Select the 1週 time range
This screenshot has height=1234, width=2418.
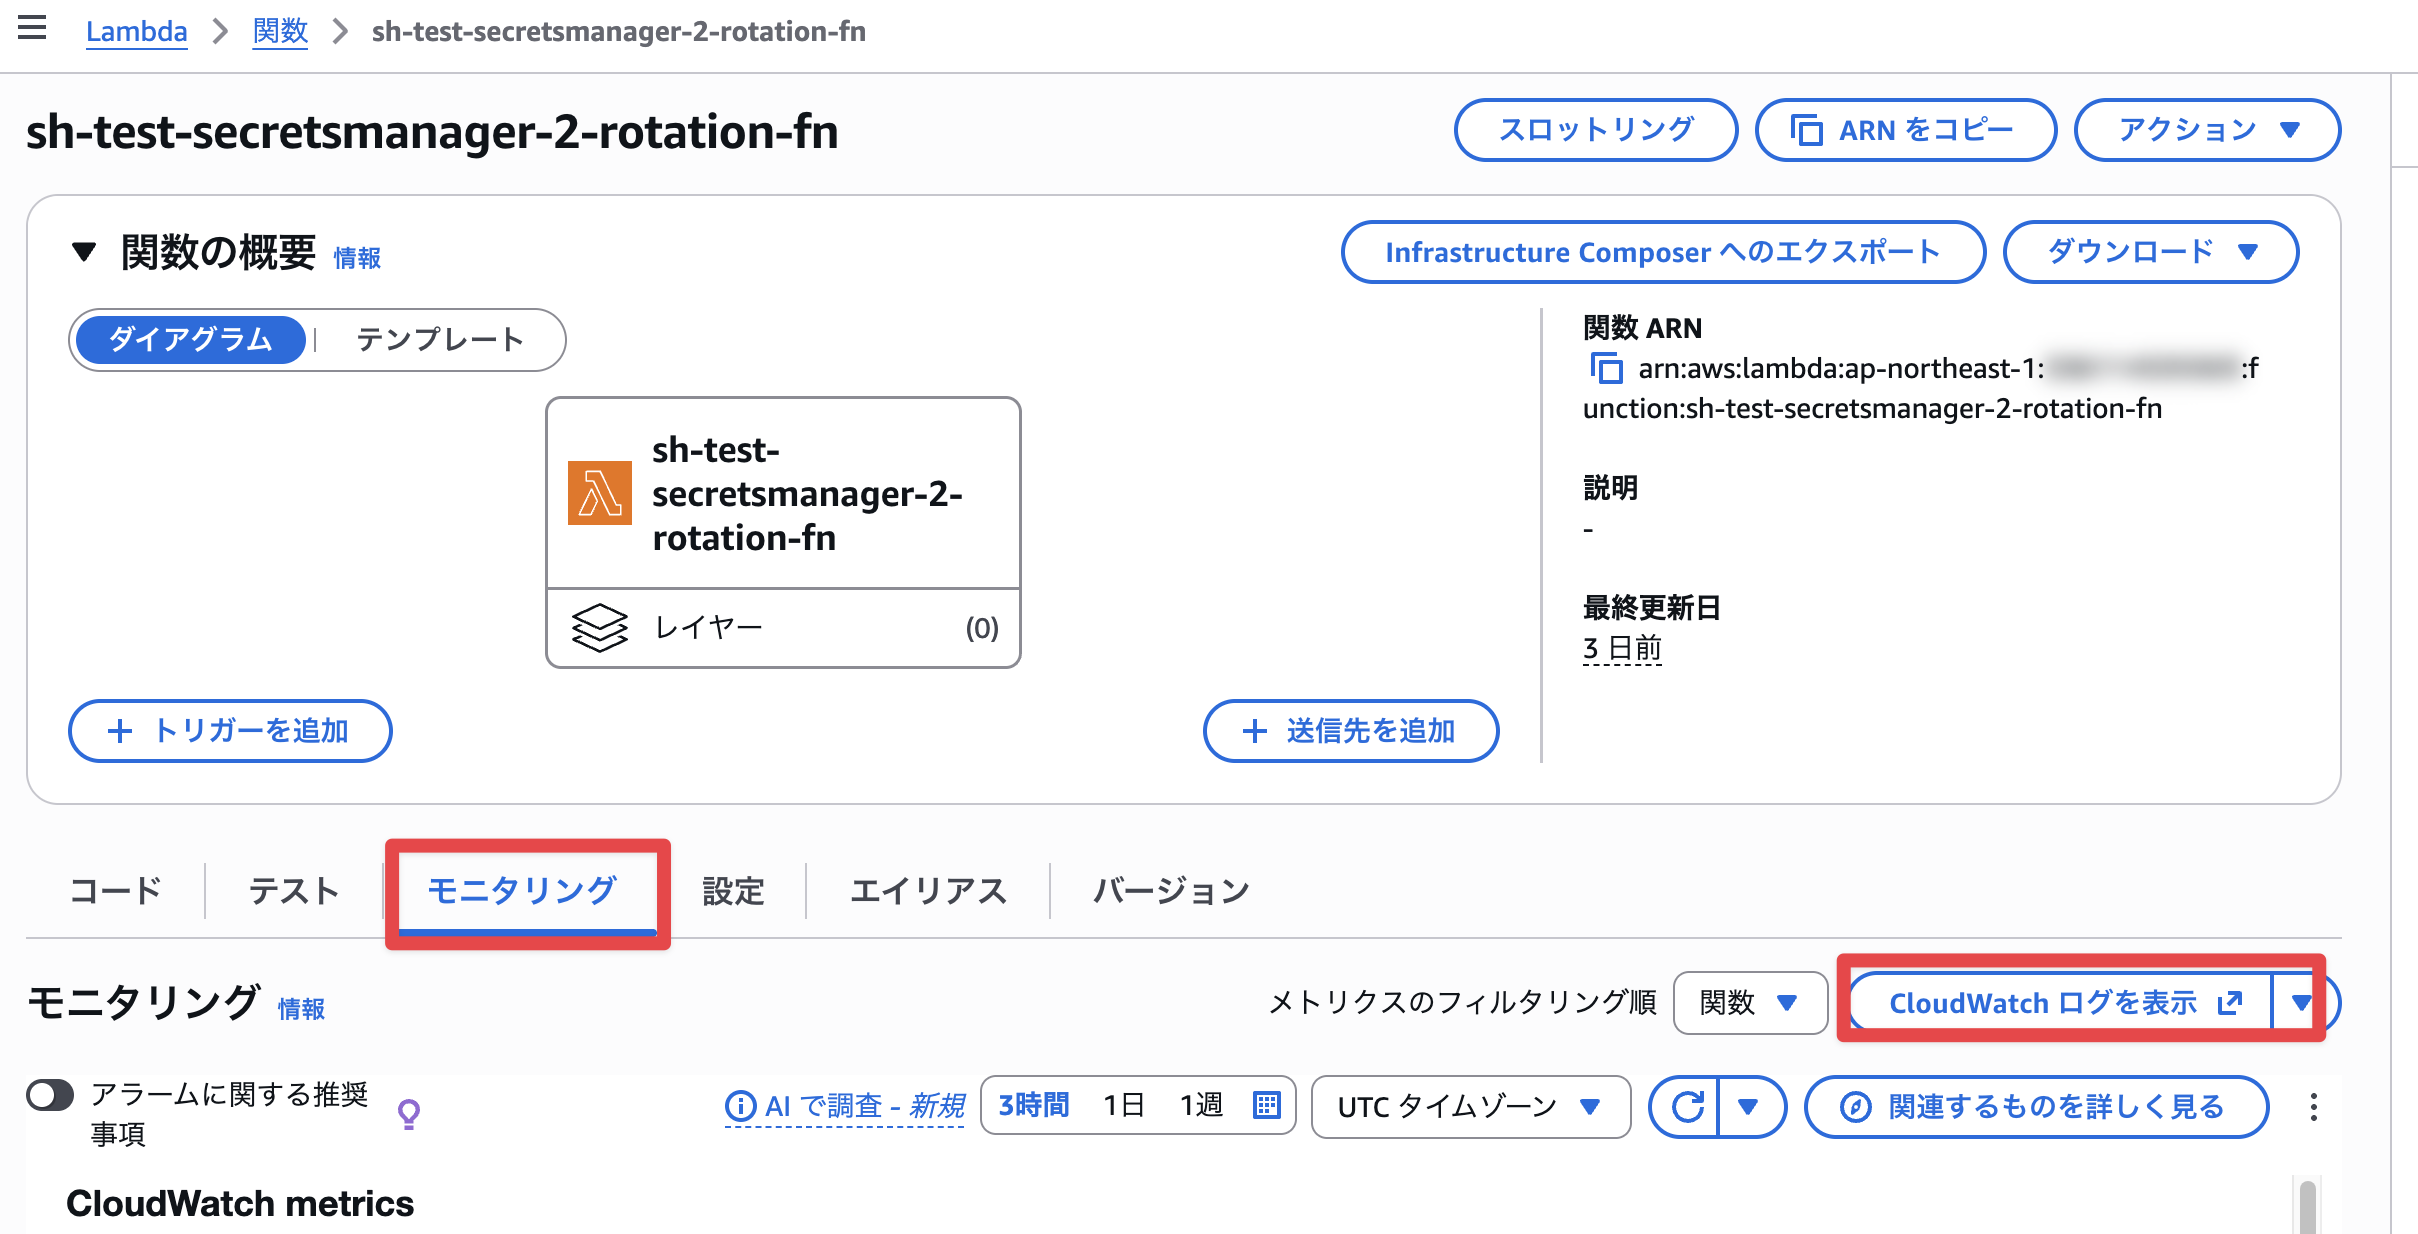[1201, 1105]
